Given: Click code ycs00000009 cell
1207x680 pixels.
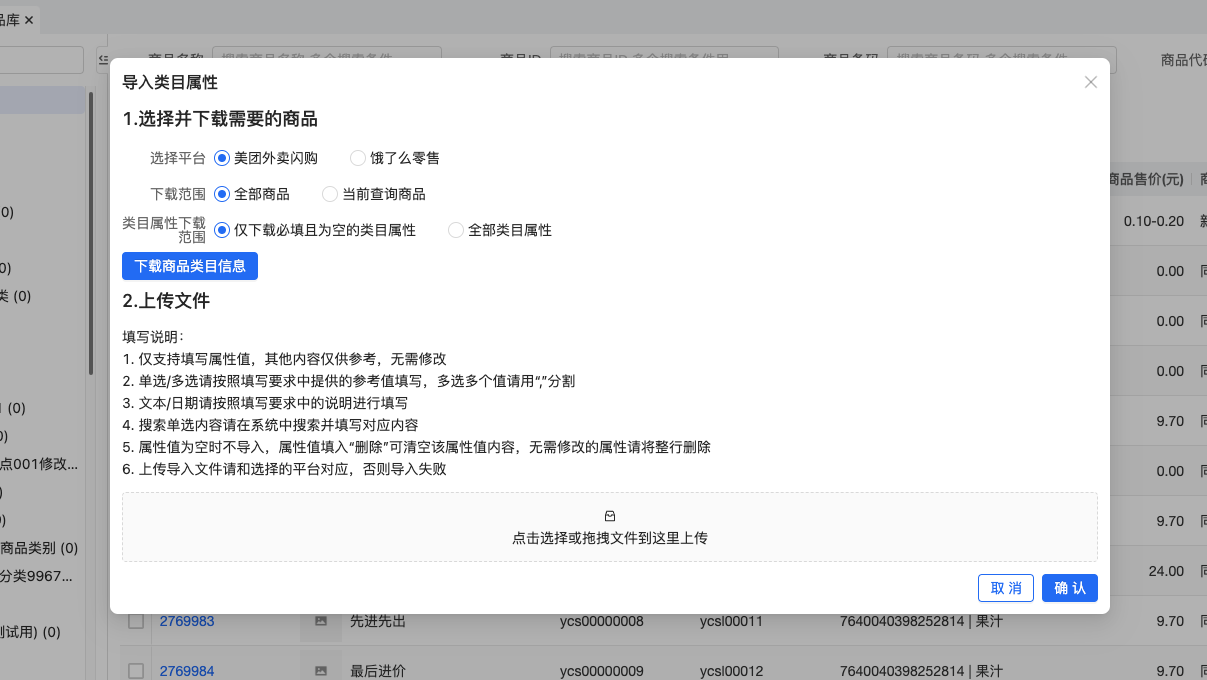Looking at the screenshot, I should 602,671.
